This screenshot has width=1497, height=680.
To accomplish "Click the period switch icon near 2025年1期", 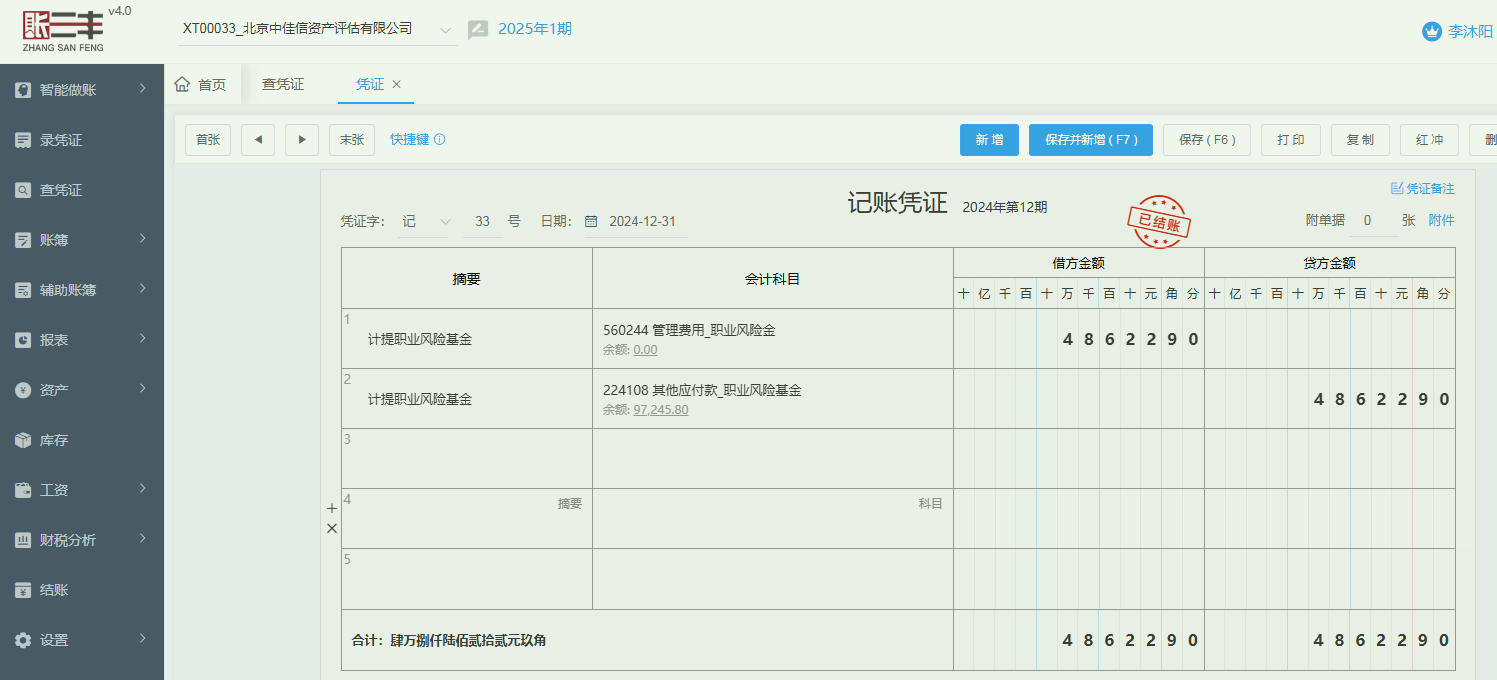I will click(478, 30).
